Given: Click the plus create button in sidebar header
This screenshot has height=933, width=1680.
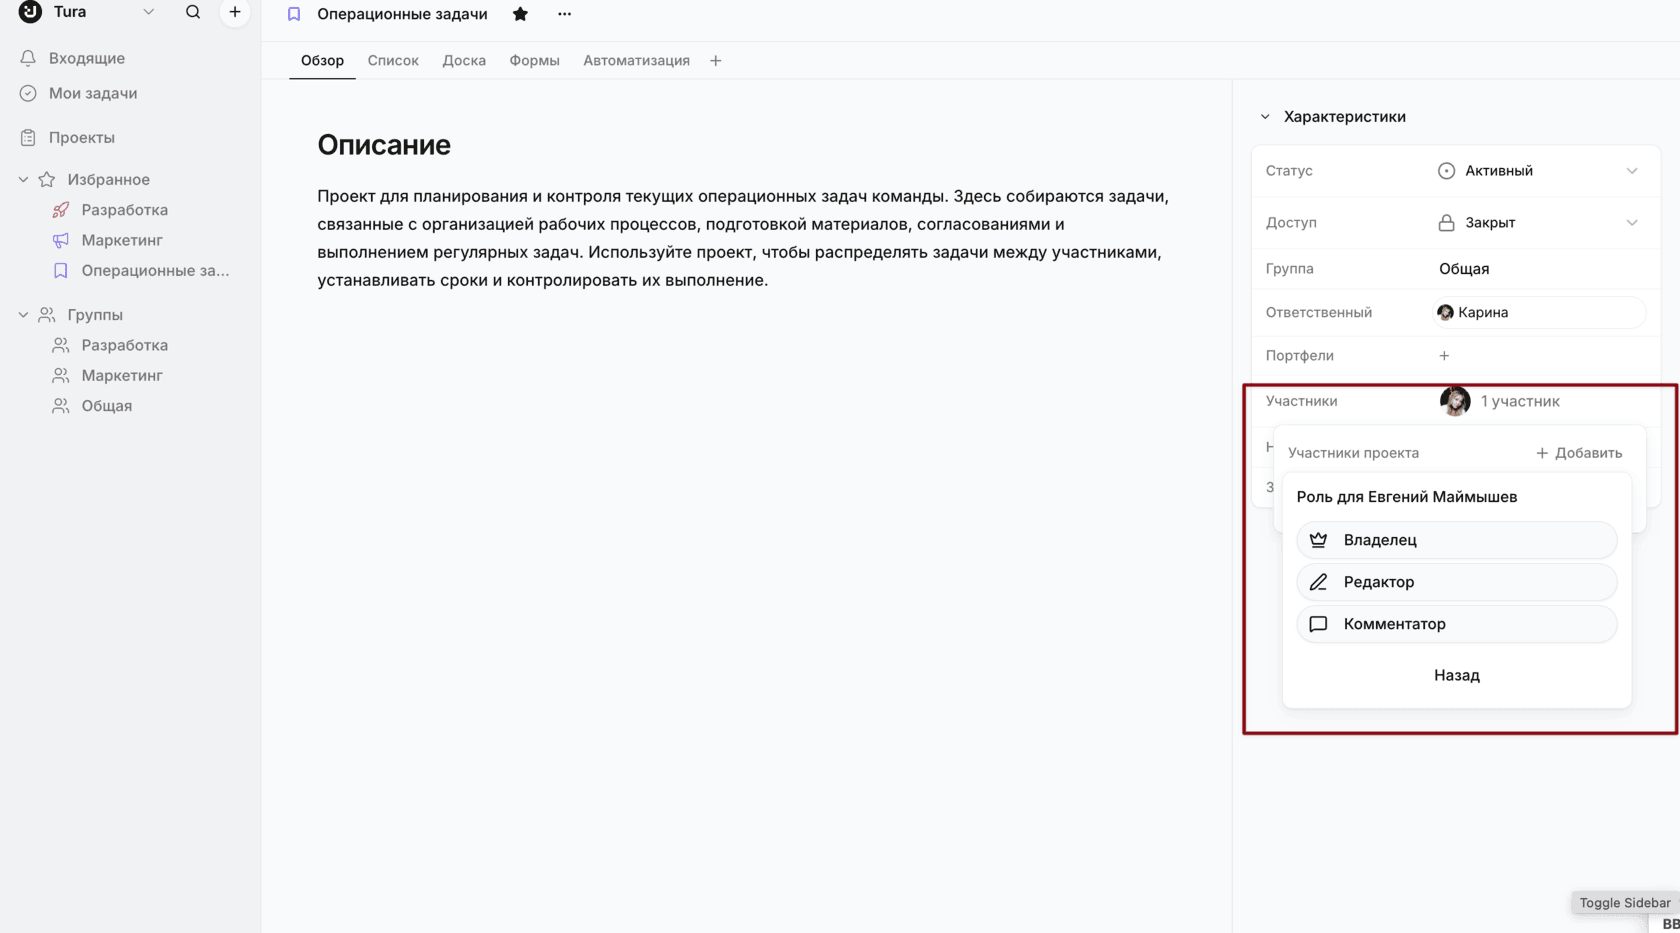Looking at the screenshot, I should [235, 12].
